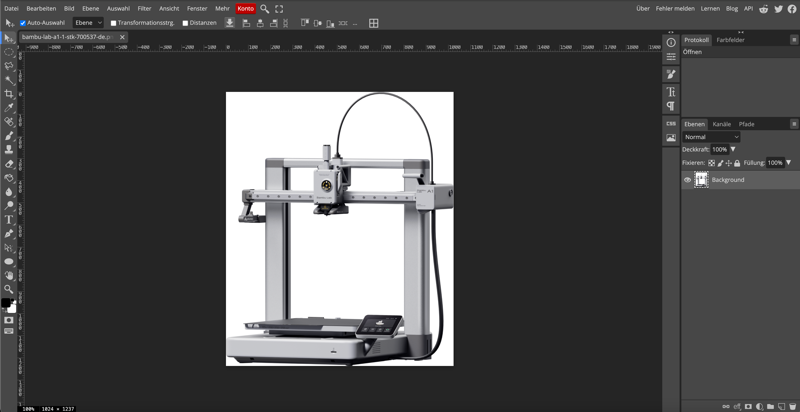Toggle fullscreen mode icon in menu bar
The width and height of the screenshot is (800, 412).
[279, 8]
